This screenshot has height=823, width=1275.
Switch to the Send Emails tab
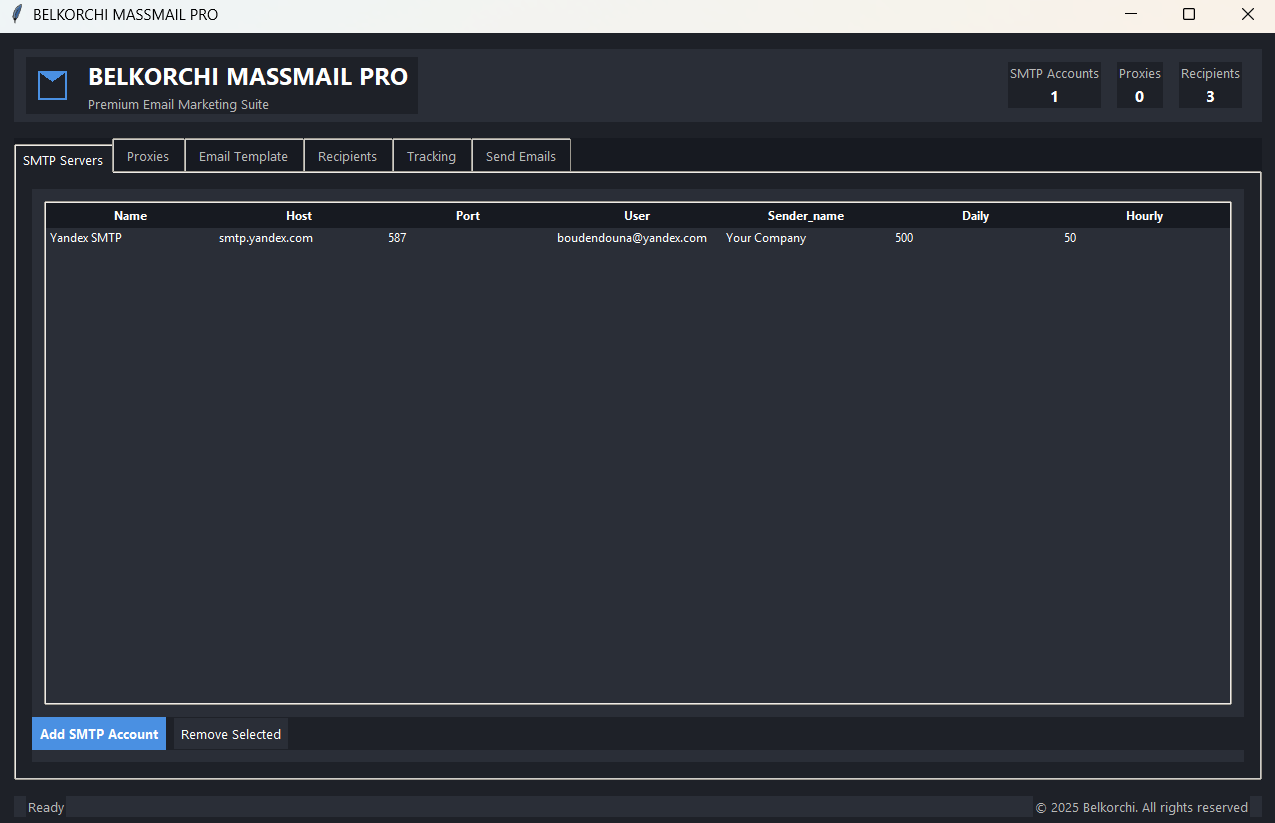click(520, 156)
